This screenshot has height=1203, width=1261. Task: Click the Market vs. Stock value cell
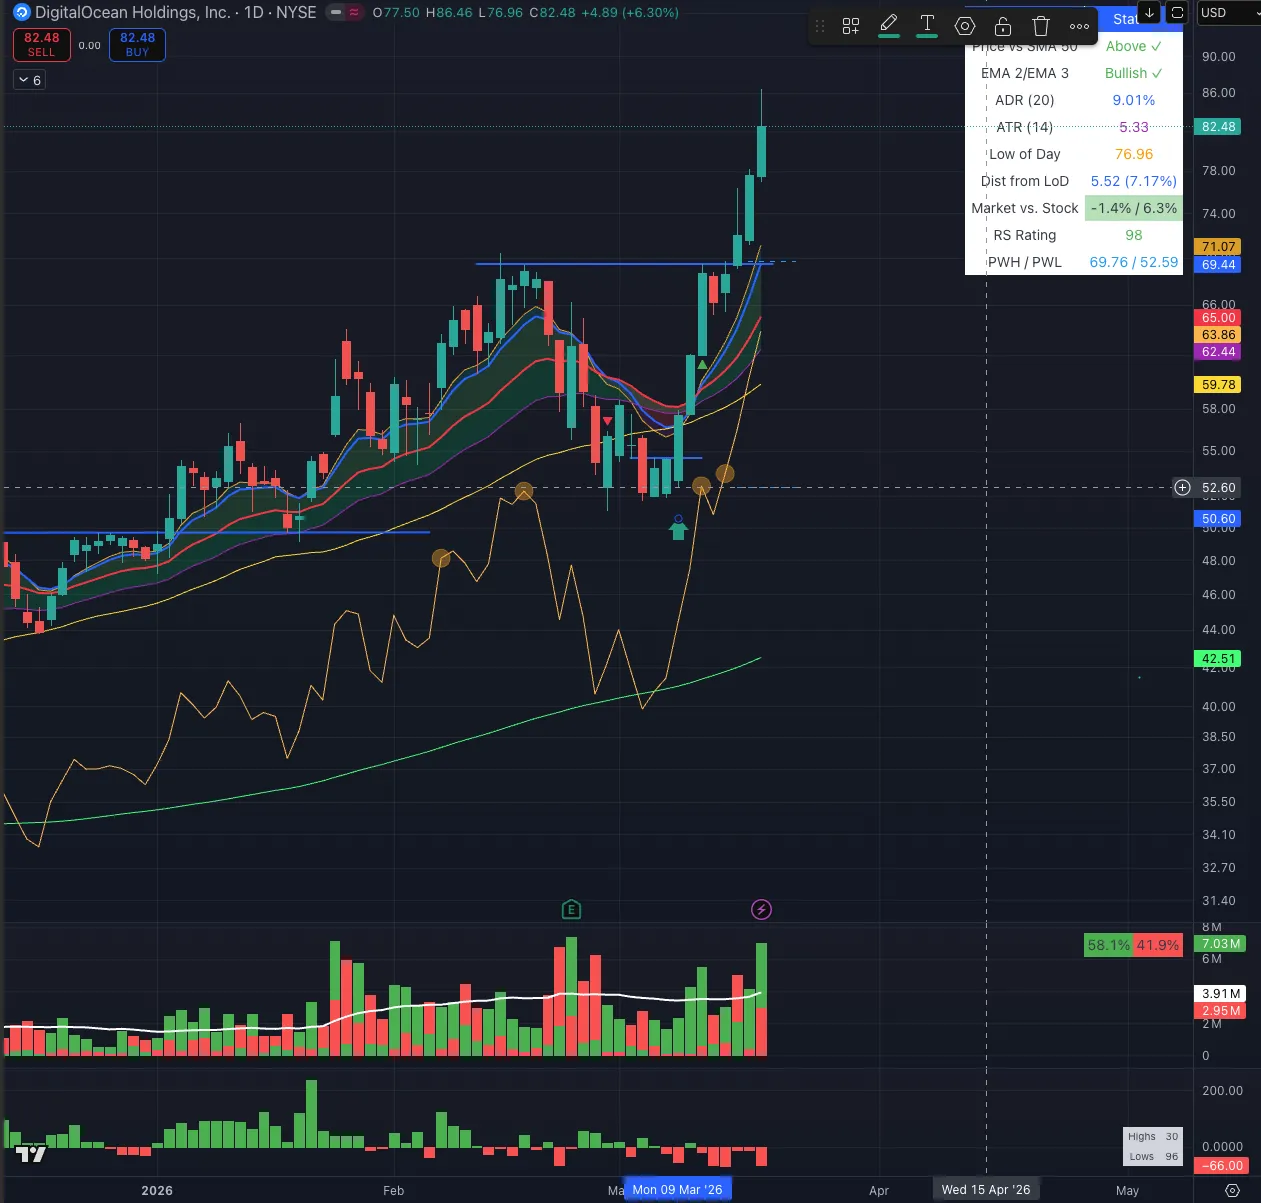click(x=1133, y=208)
